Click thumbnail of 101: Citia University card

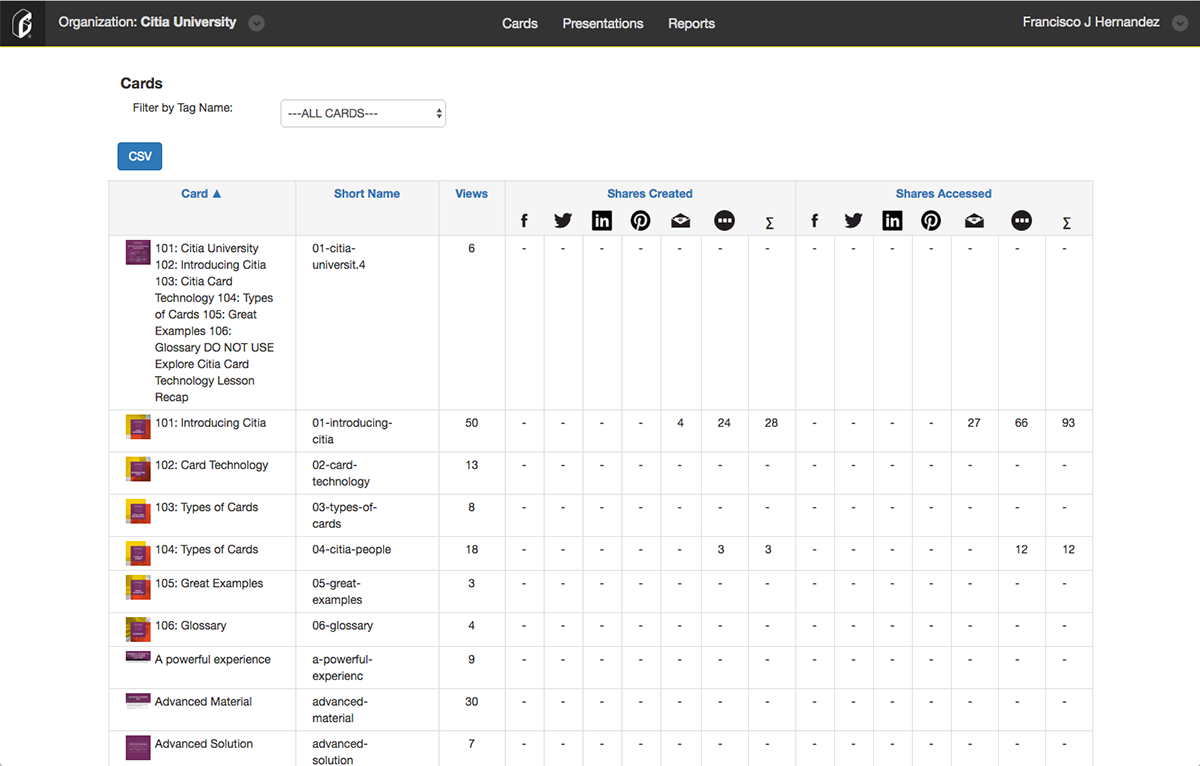pos(138,252)
